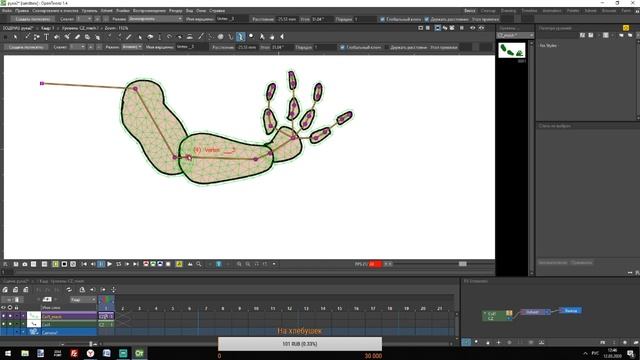
Task: Toggle 'Глобальный ключ' checkbox in viewer options bar
Action: coord(342,47)
